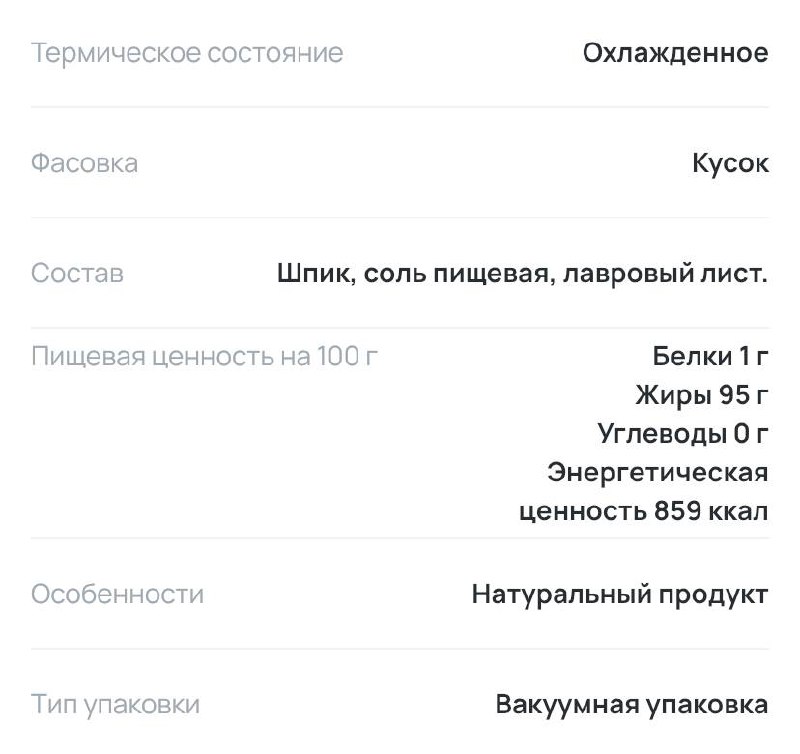Click the "Особенности" label
800x754 pixels.
point(117,595)
